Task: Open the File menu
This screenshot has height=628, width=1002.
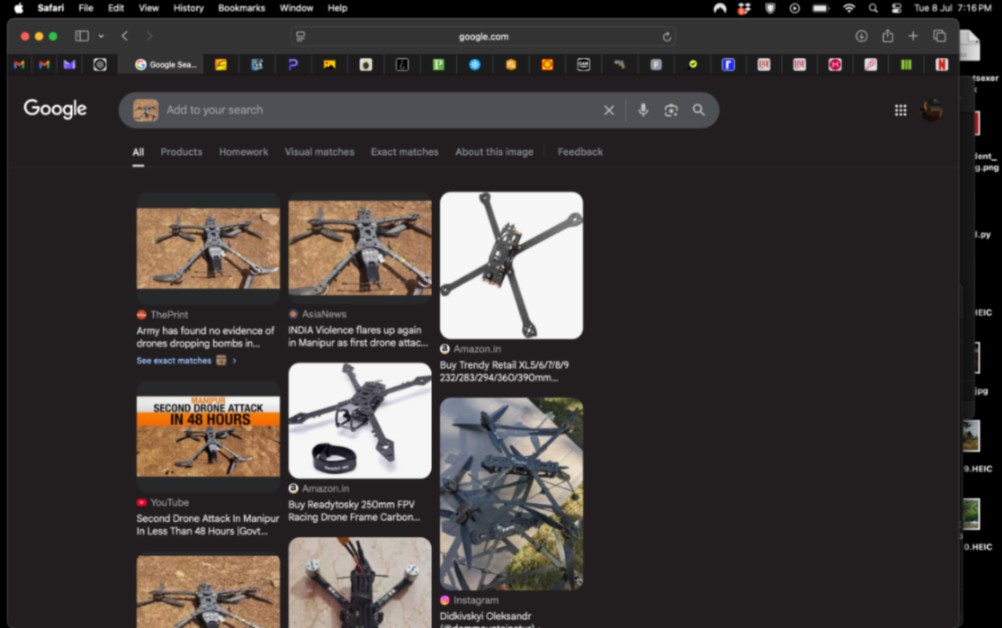Action: pyautogui.click(x=86, y=8)
